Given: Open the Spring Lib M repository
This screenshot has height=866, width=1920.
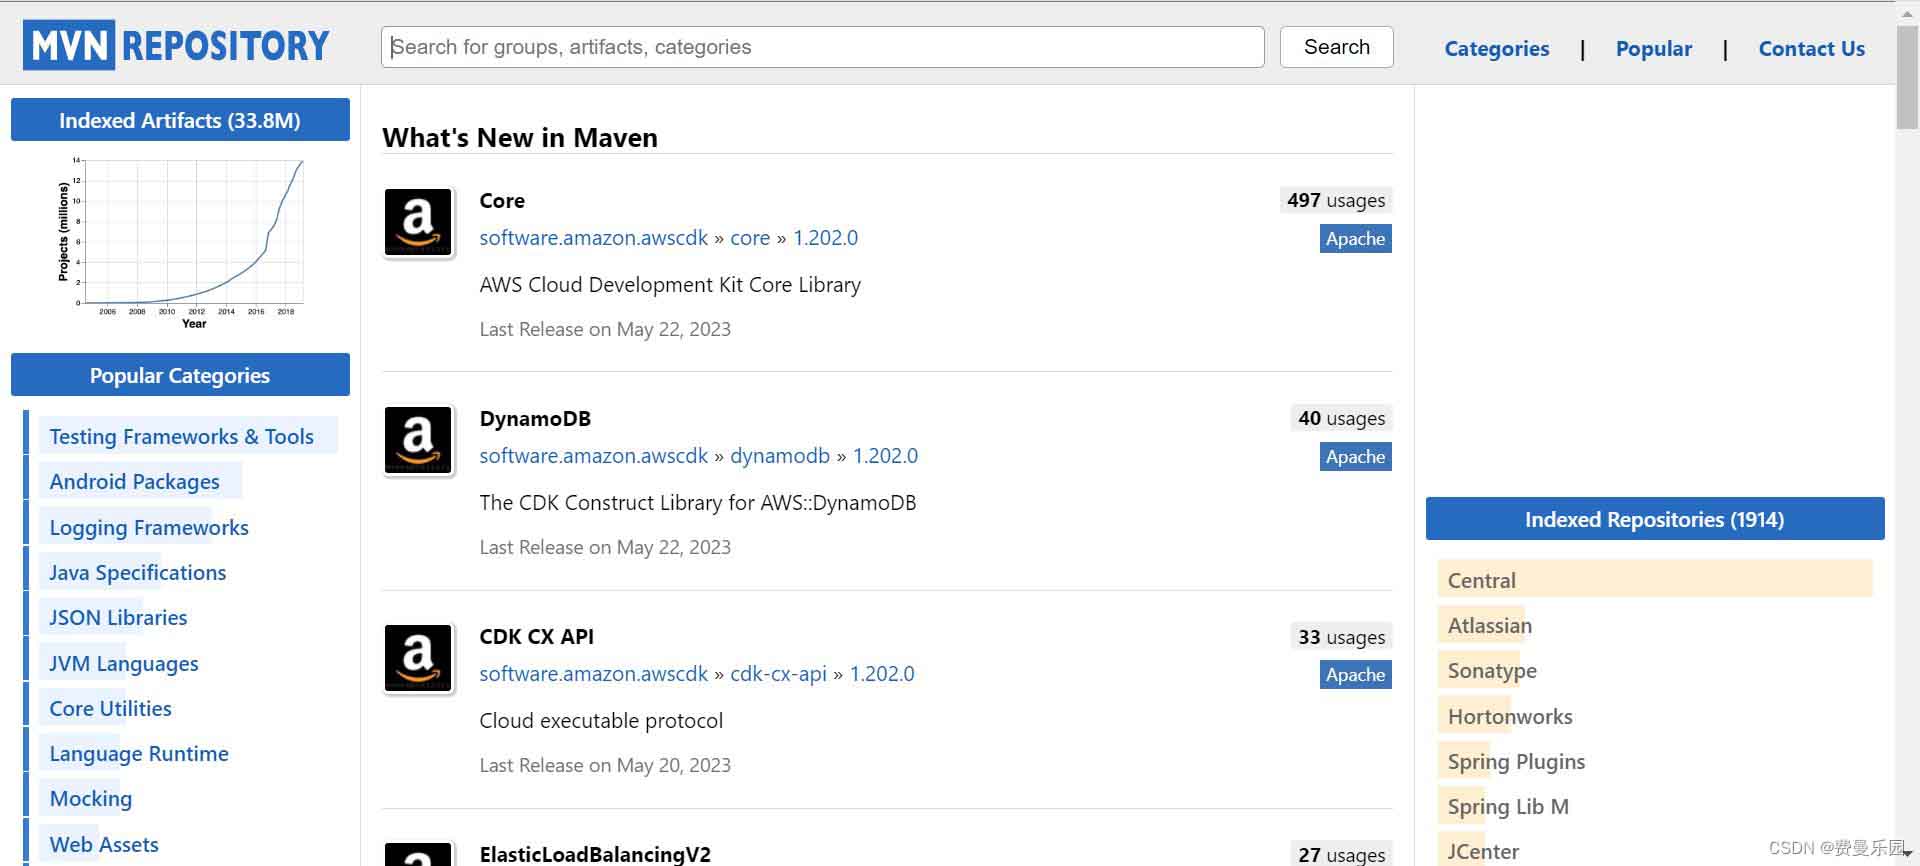Looking at the screenshot, I should click(1508, 806).
